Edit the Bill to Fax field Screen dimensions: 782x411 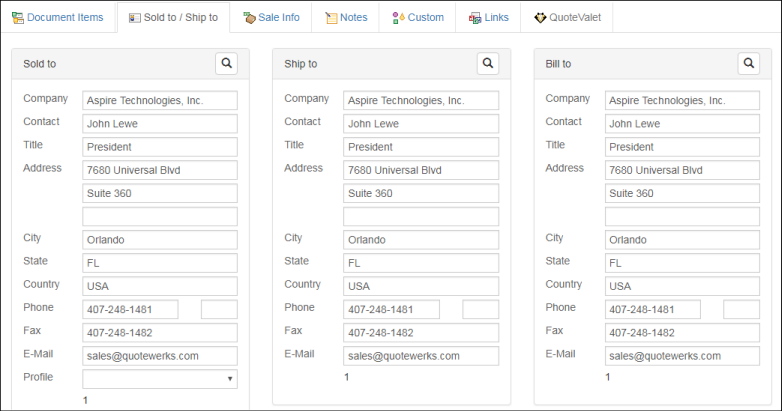(x=682, y=332)
